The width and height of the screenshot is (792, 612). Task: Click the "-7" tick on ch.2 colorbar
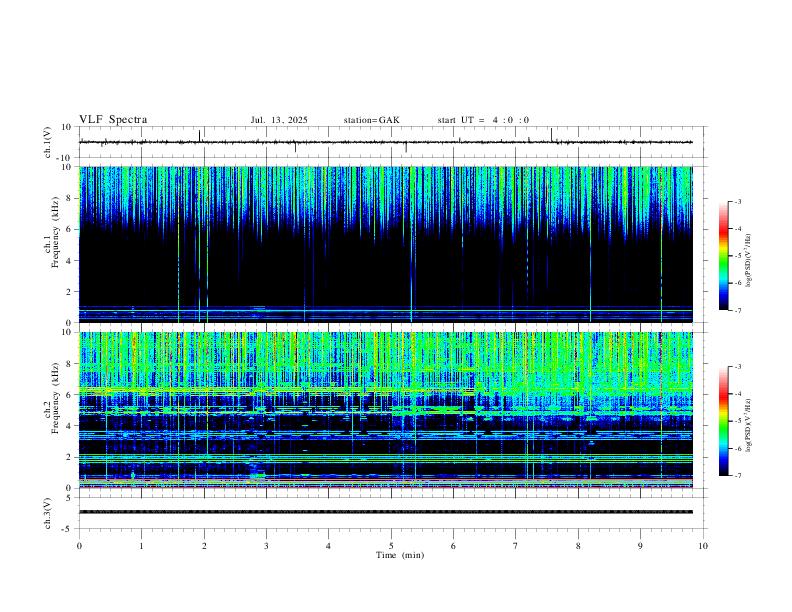tap(737, 475)
